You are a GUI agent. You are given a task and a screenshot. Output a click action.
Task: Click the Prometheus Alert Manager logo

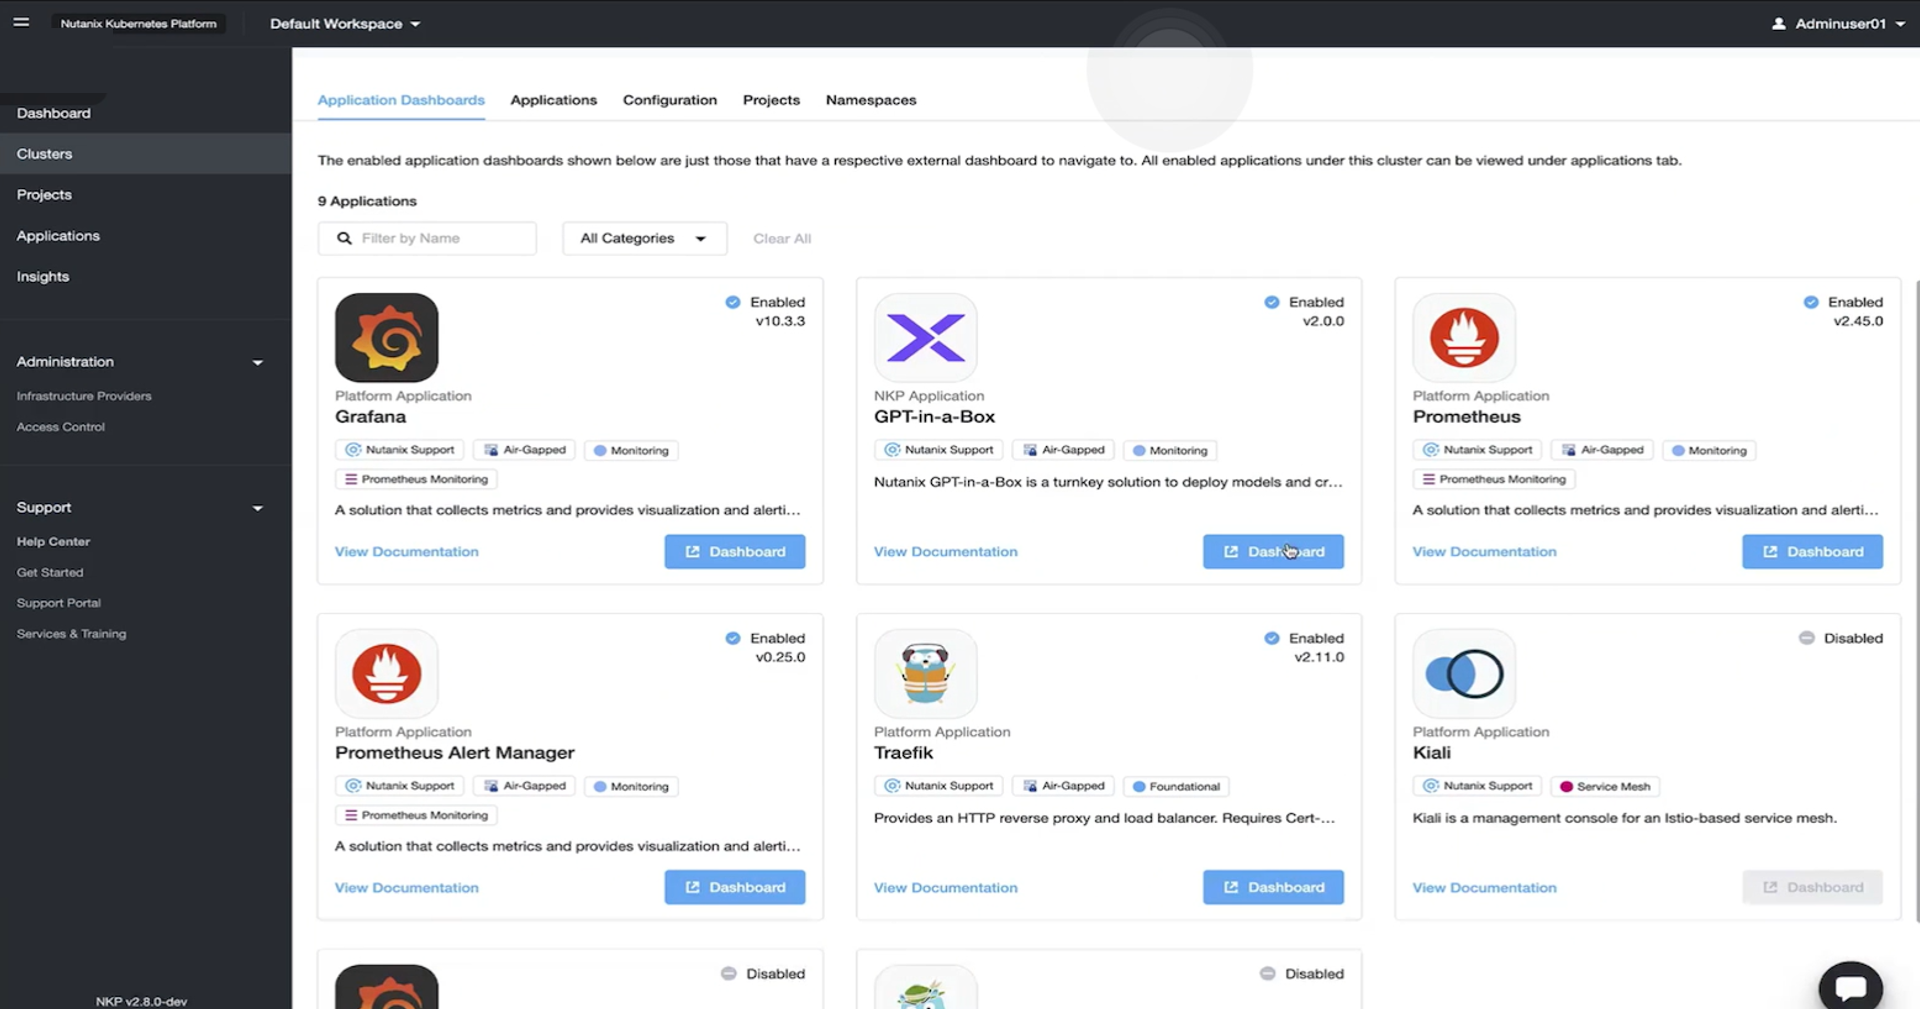(386, 673)
